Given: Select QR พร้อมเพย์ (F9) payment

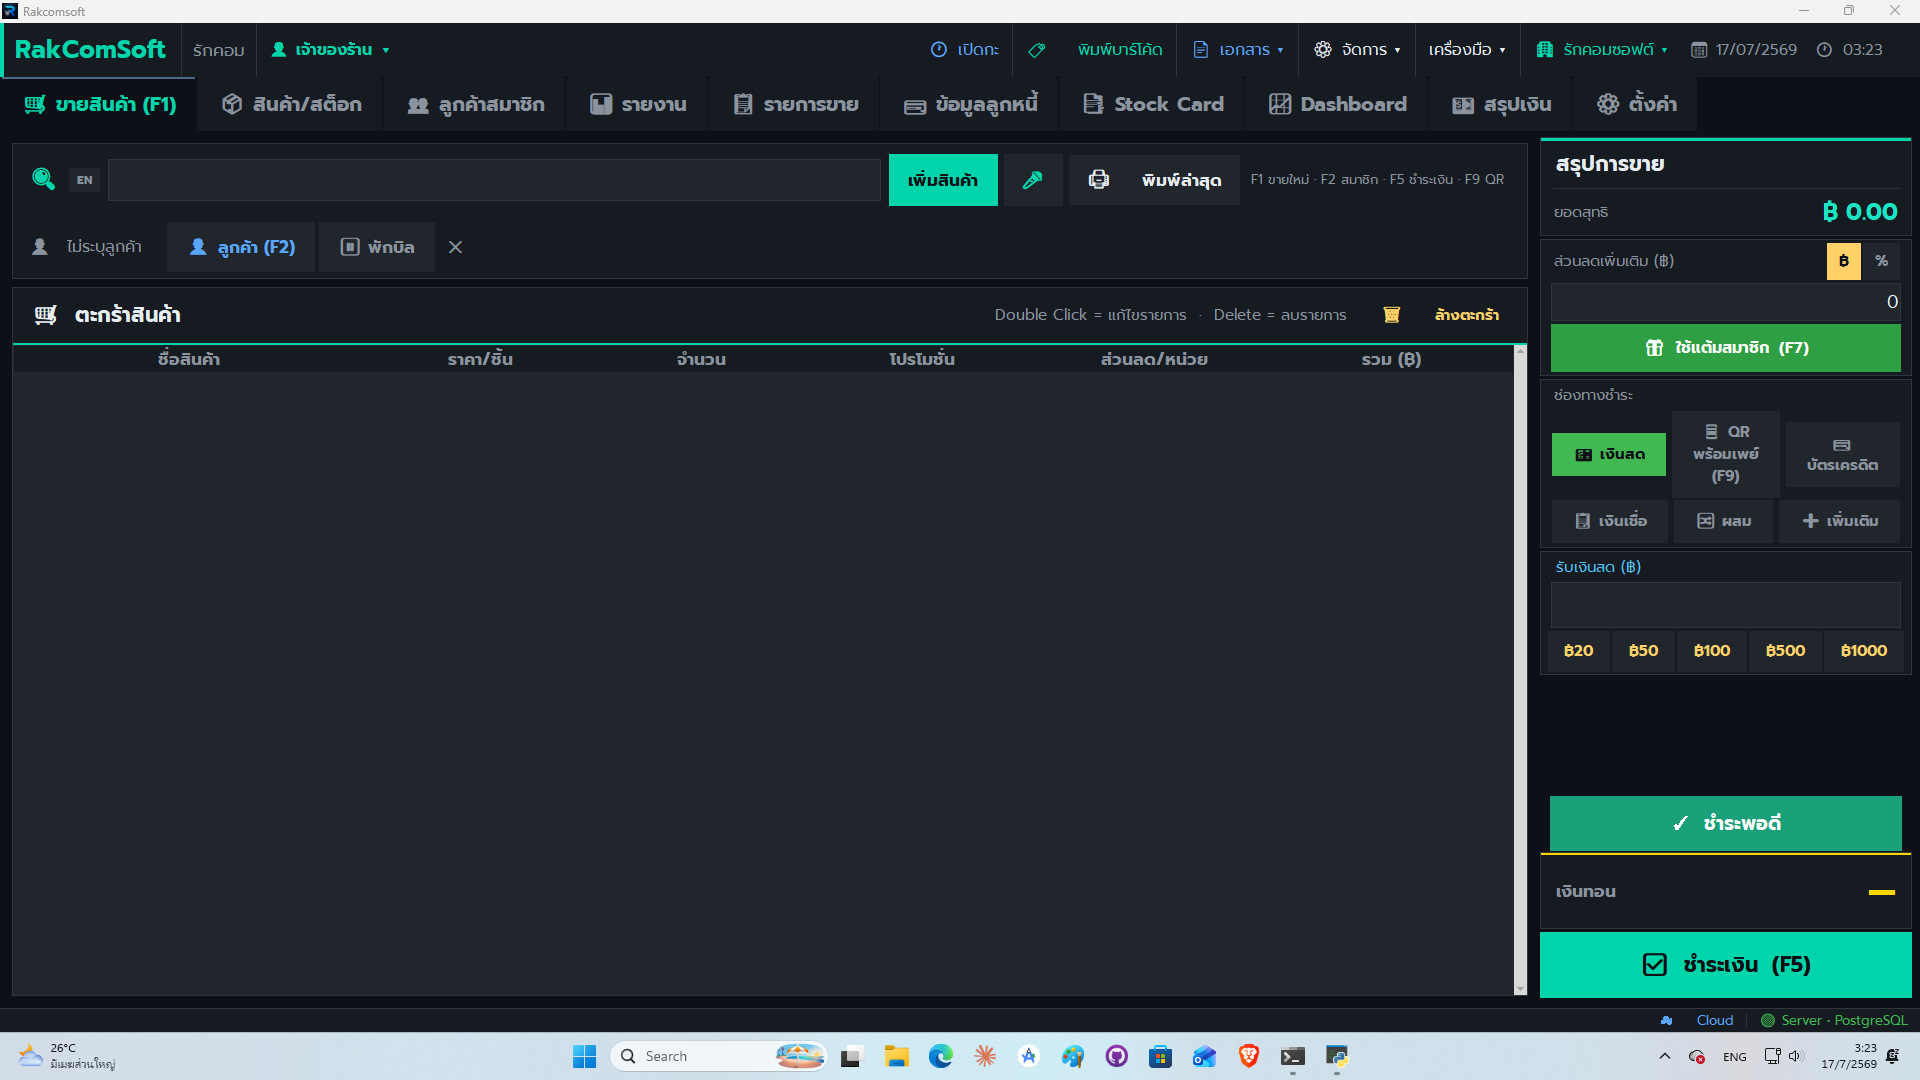Looking at the screenshot, I should [x=1725, y=454].
